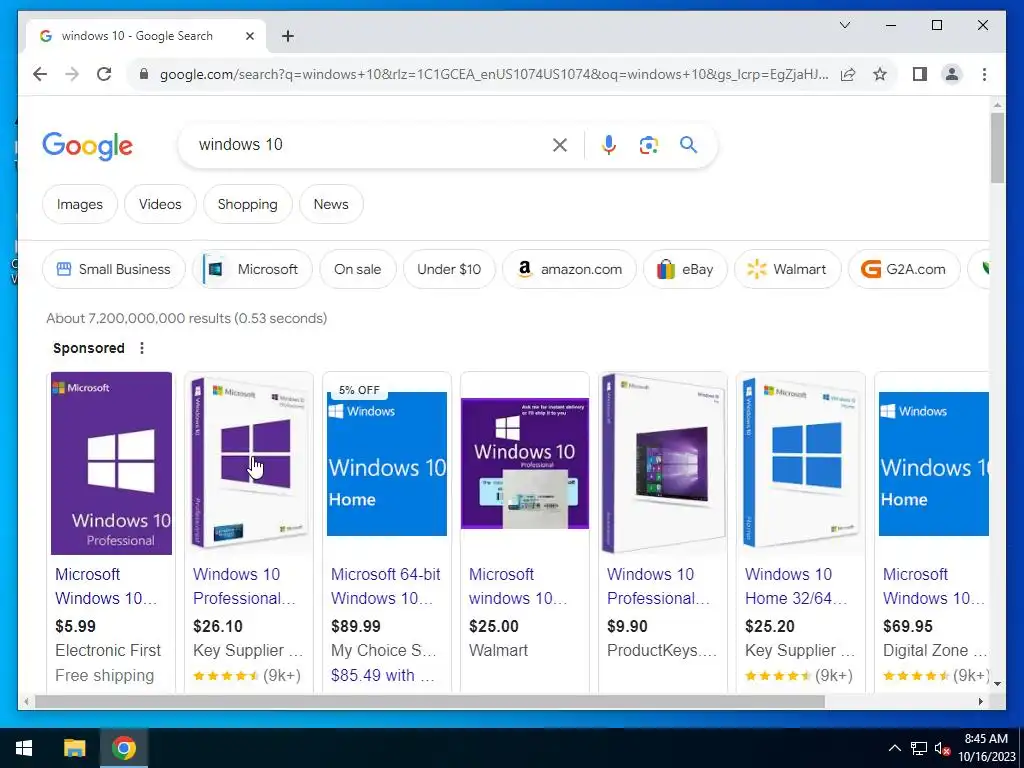Click the page's horizontal scrollbar thumb

coord(430,701)
